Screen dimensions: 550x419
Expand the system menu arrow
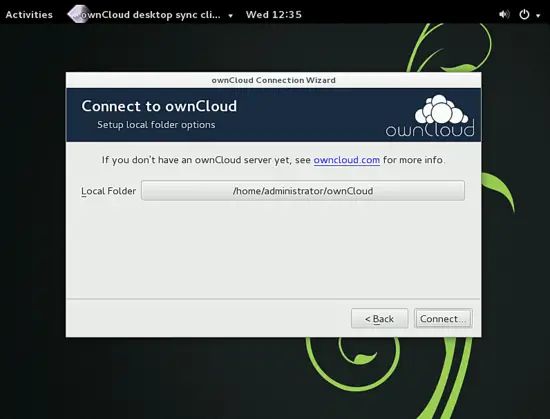[538, 15]
